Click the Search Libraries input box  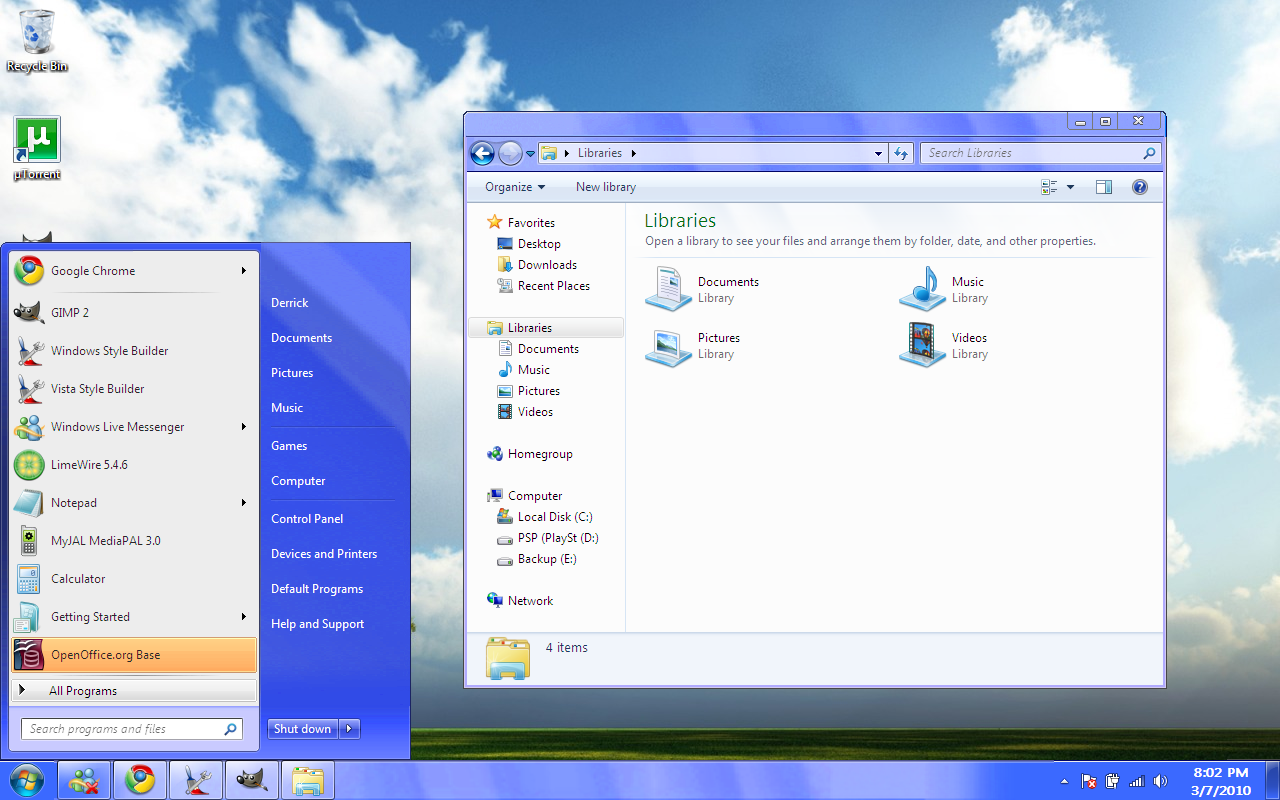pyautogui.click(x=1030, y=153)
